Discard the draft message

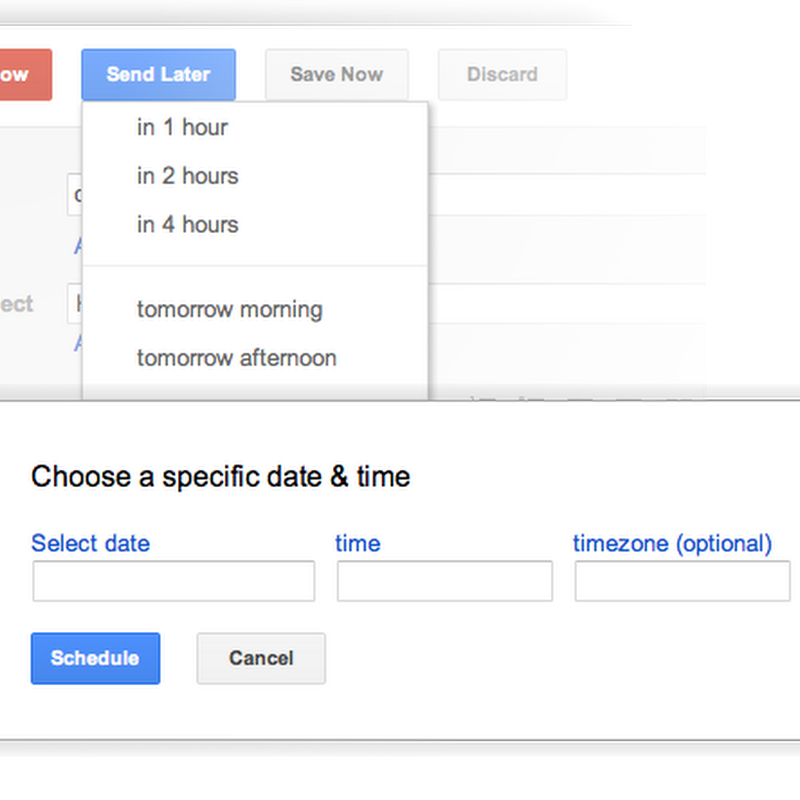tap(502, 75)
